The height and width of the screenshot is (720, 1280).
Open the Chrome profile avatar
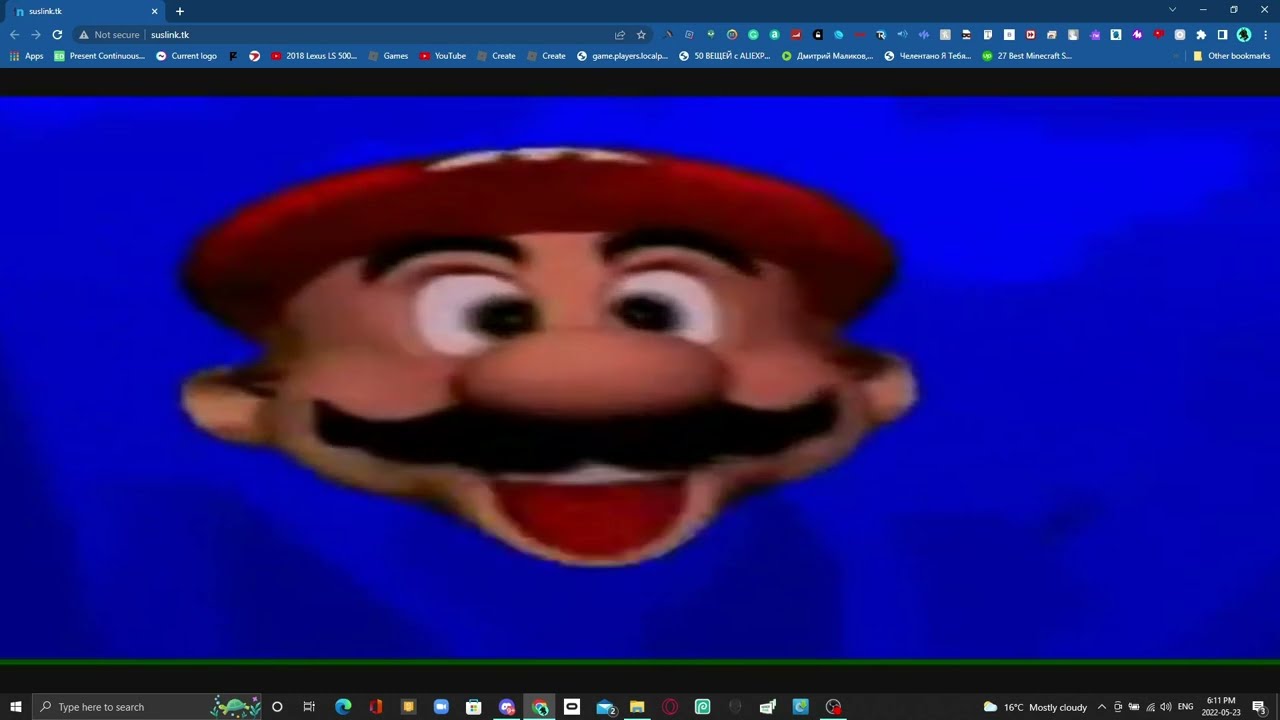pyautogui.click(x=1244, y=34)
